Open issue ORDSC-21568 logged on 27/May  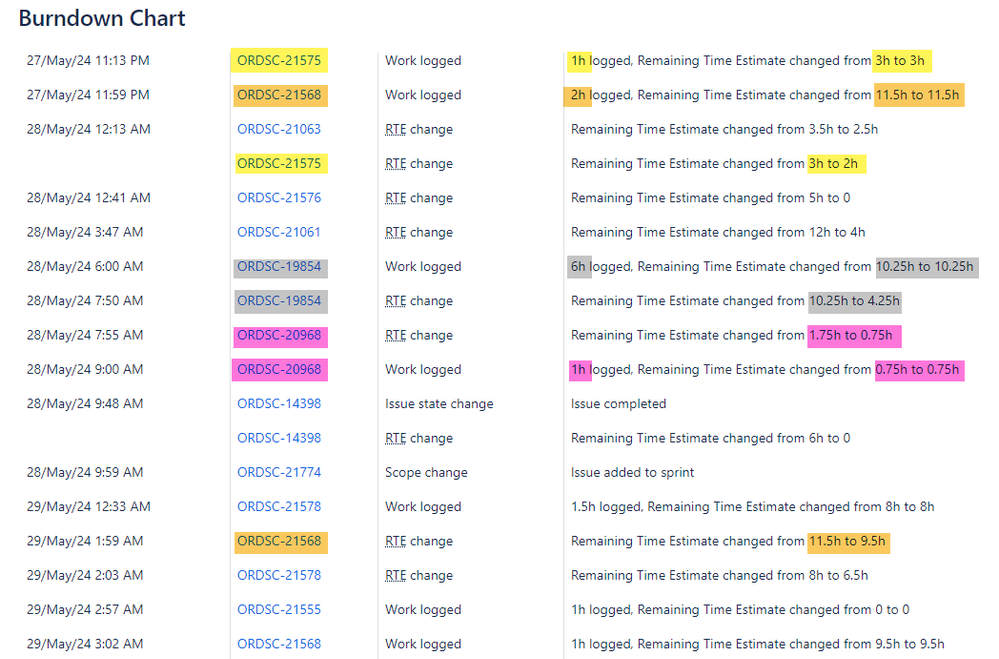click(x=279, y=94)
